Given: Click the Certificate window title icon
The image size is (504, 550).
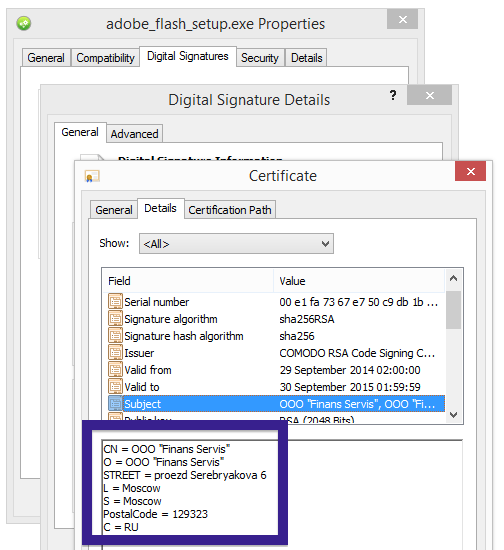Looking at the screenshot, I should [x=92, y=176].
